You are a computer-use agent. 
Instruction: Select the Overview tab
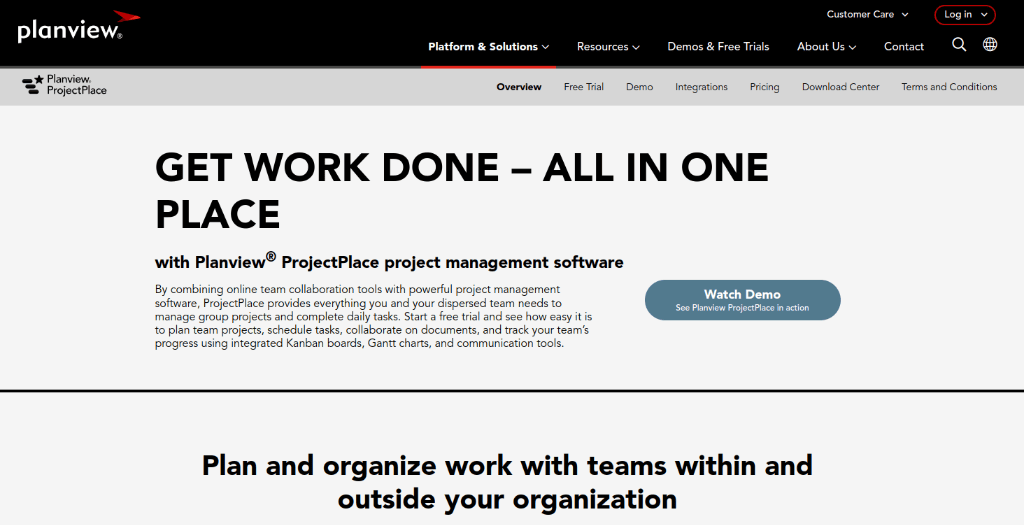click(519, 87)
